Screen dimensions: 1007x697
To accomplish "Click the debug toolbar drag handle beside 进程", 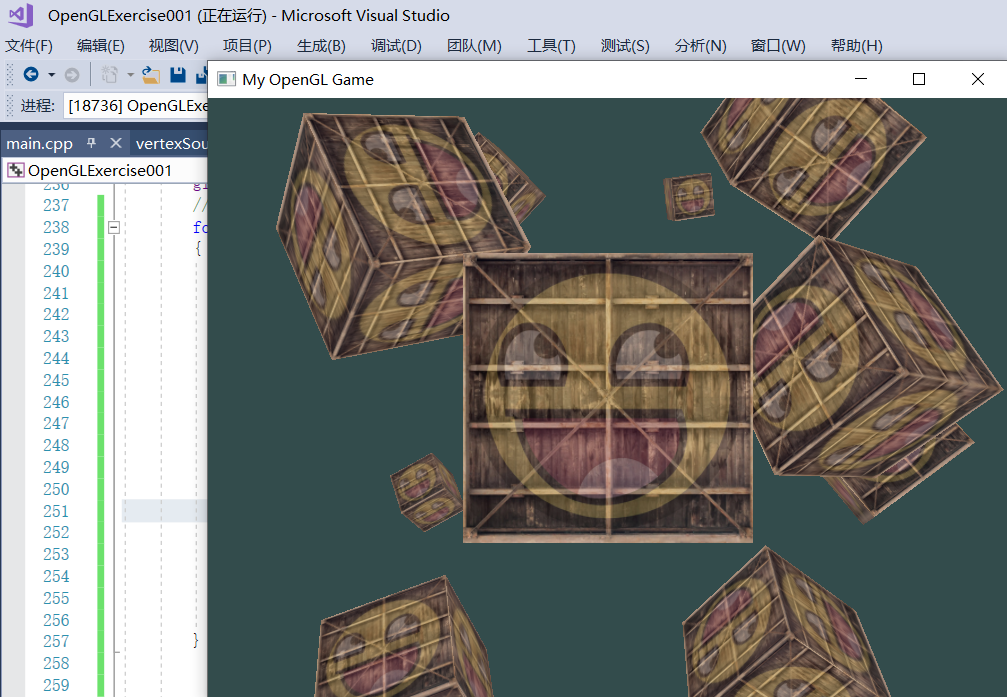I will pos(10,105).
